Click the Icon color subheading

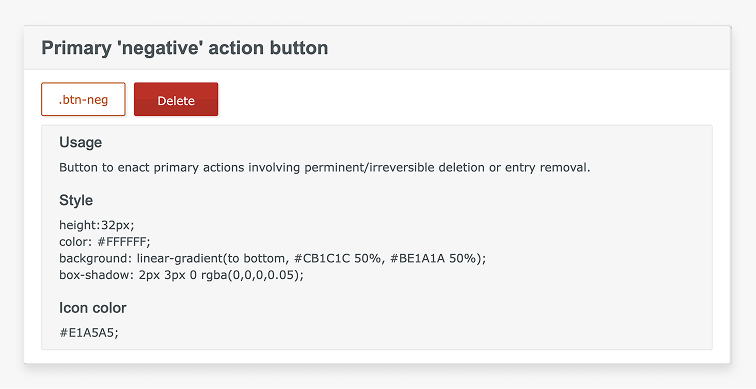click(93, 308)
